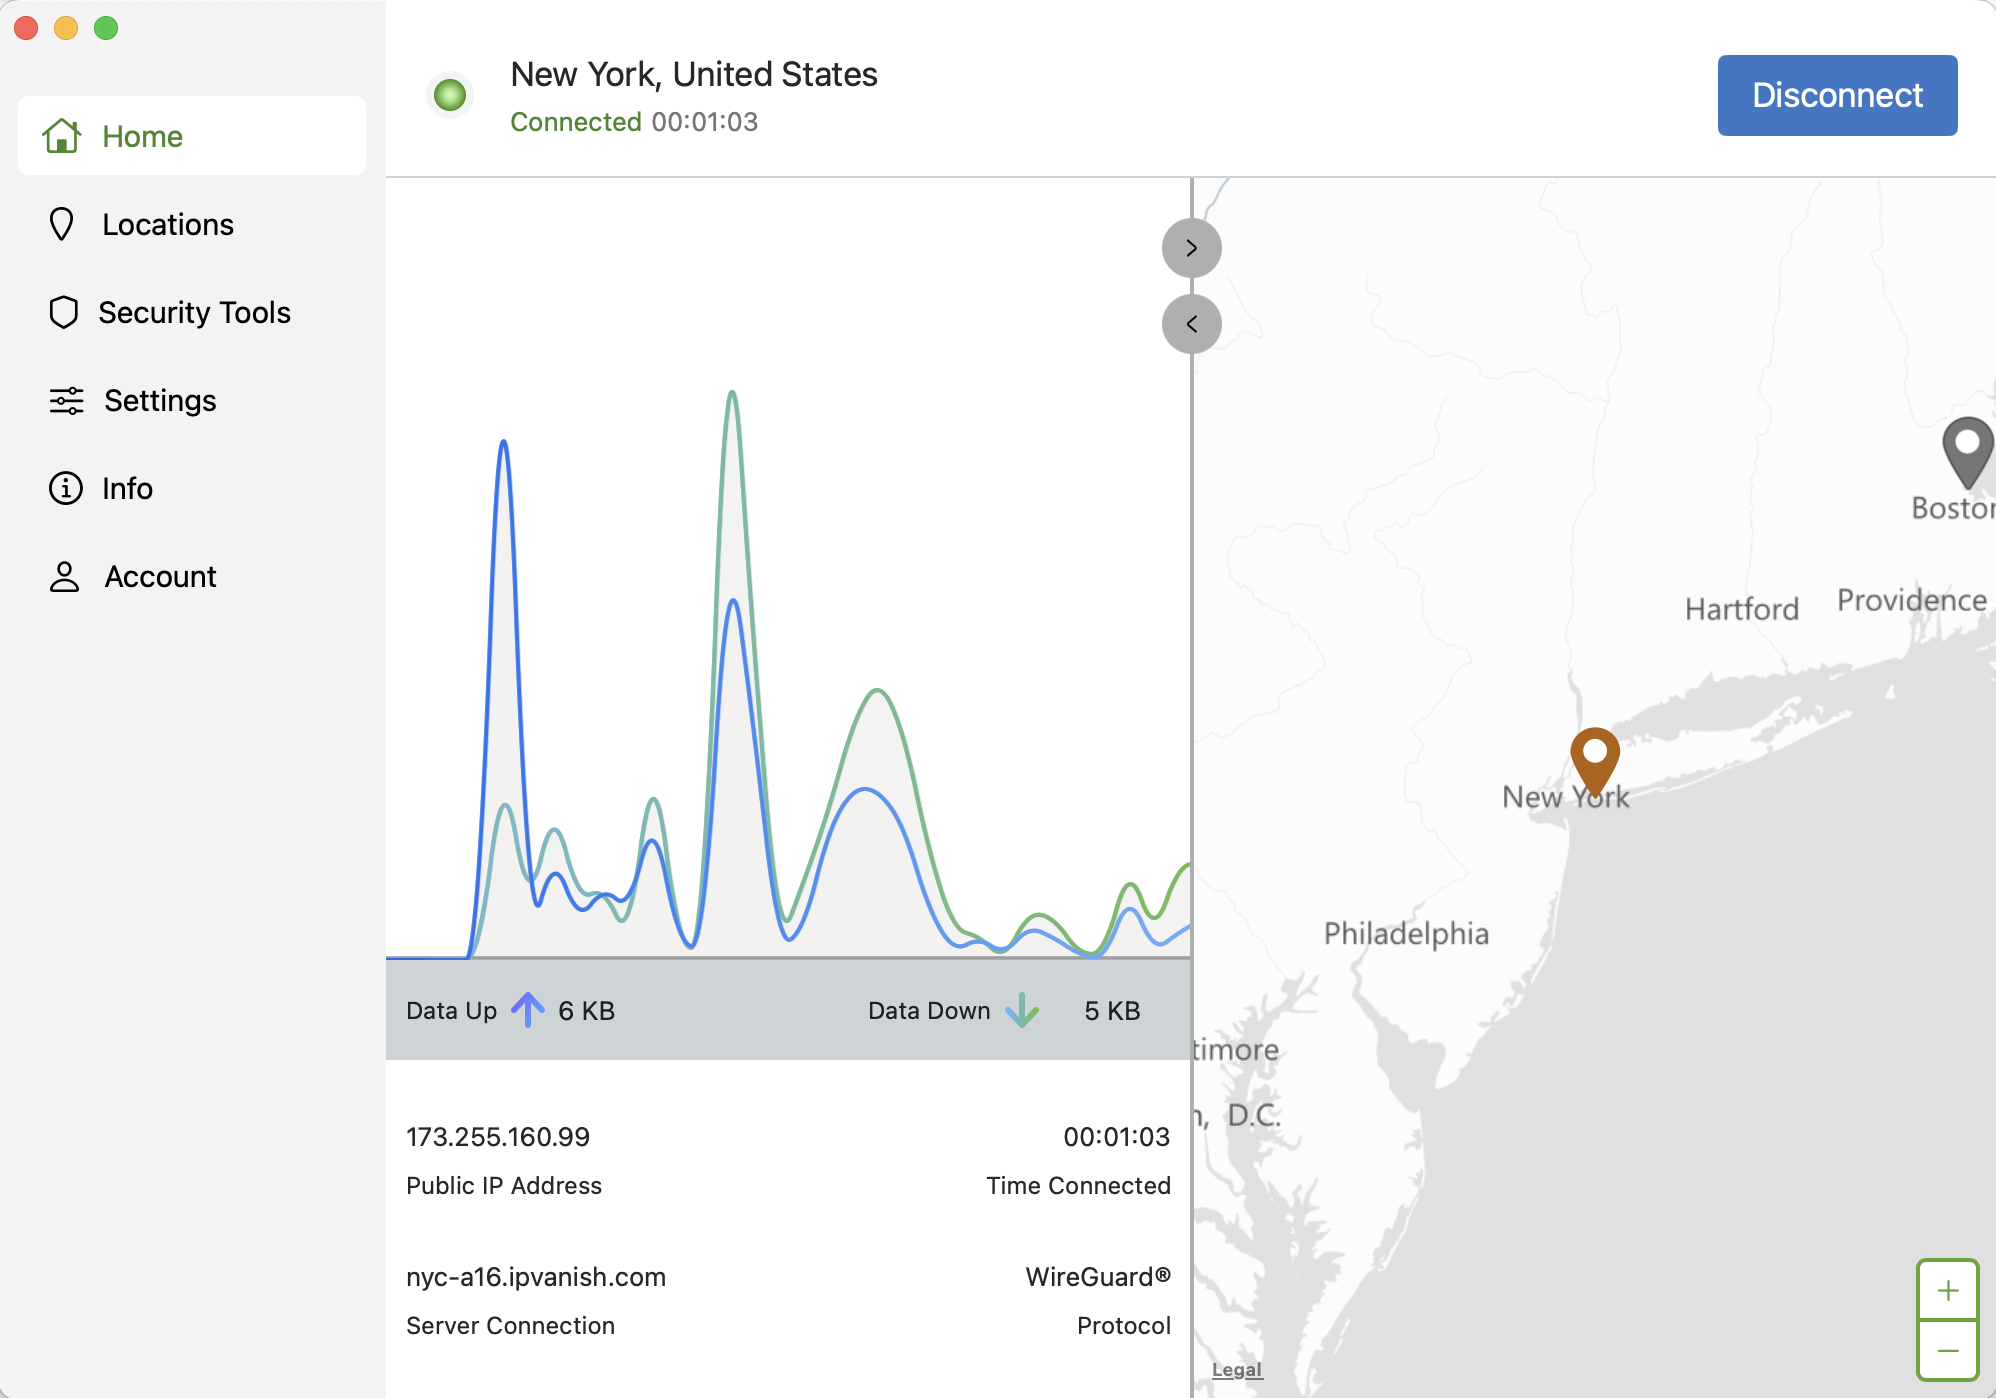This screenshot has width=1996, height=1398.
Task: Zoom out the map with minus button
Action: pyautogui.click(x=1947, y=1351)
